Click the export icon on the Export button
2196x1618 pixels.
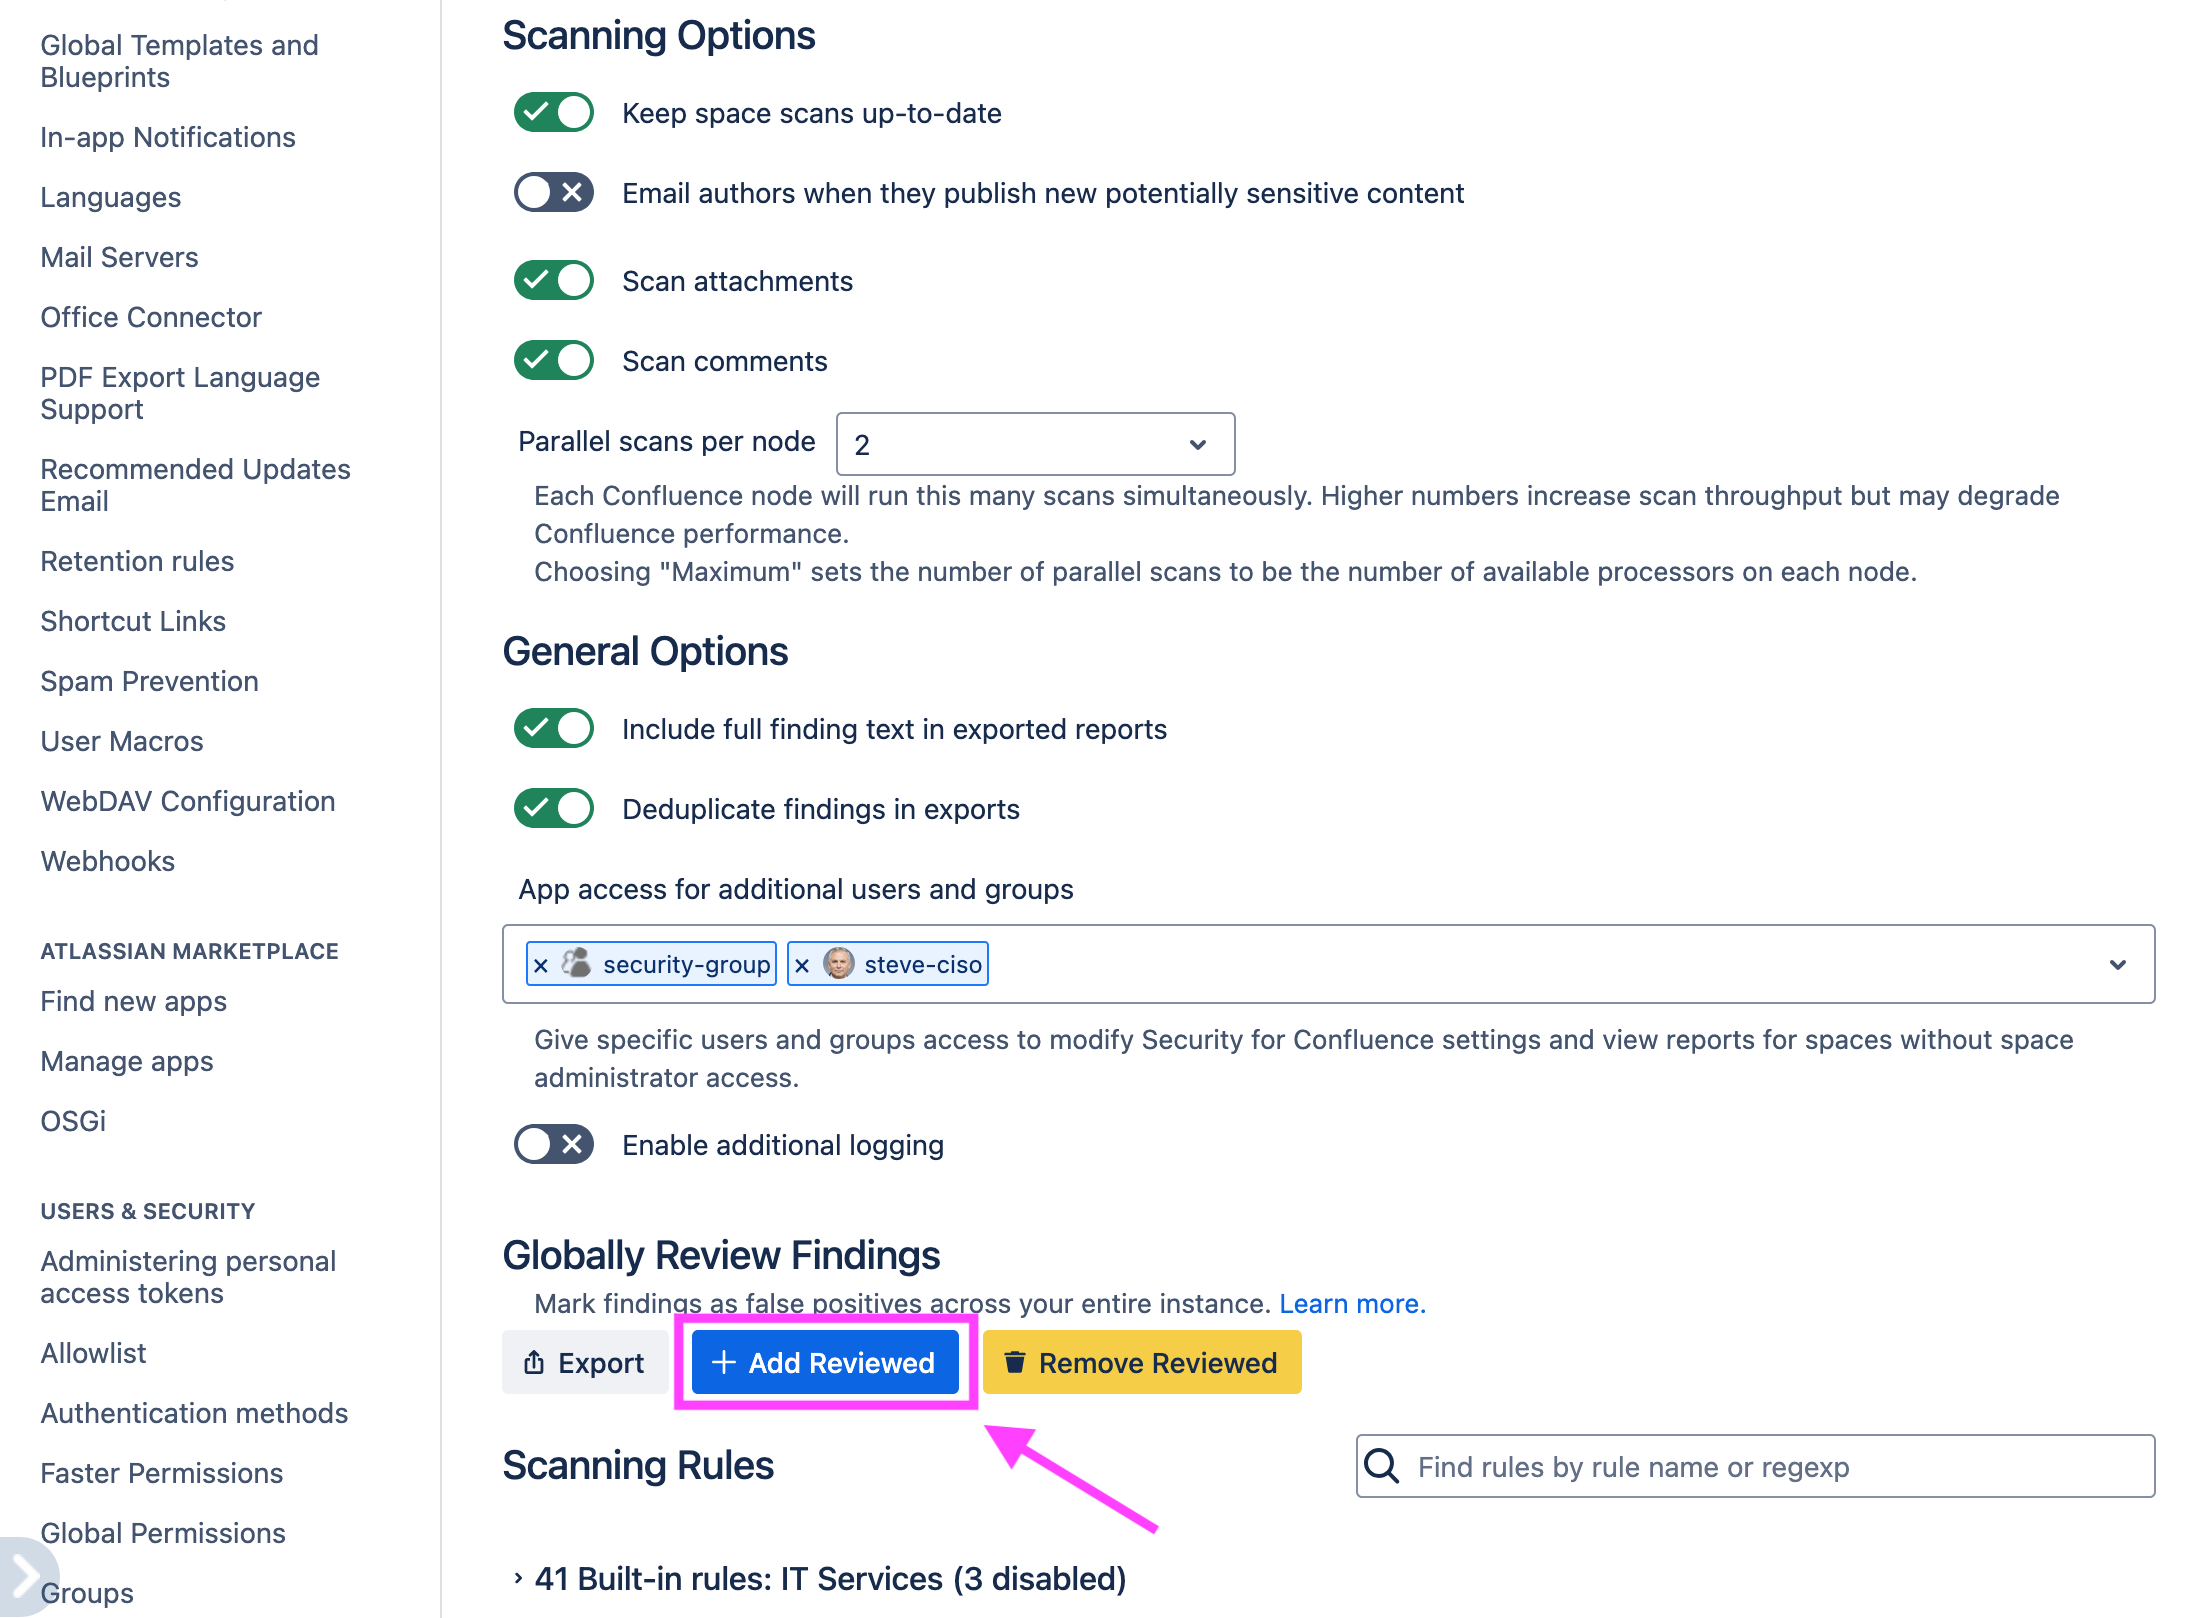coord(534,1362)
